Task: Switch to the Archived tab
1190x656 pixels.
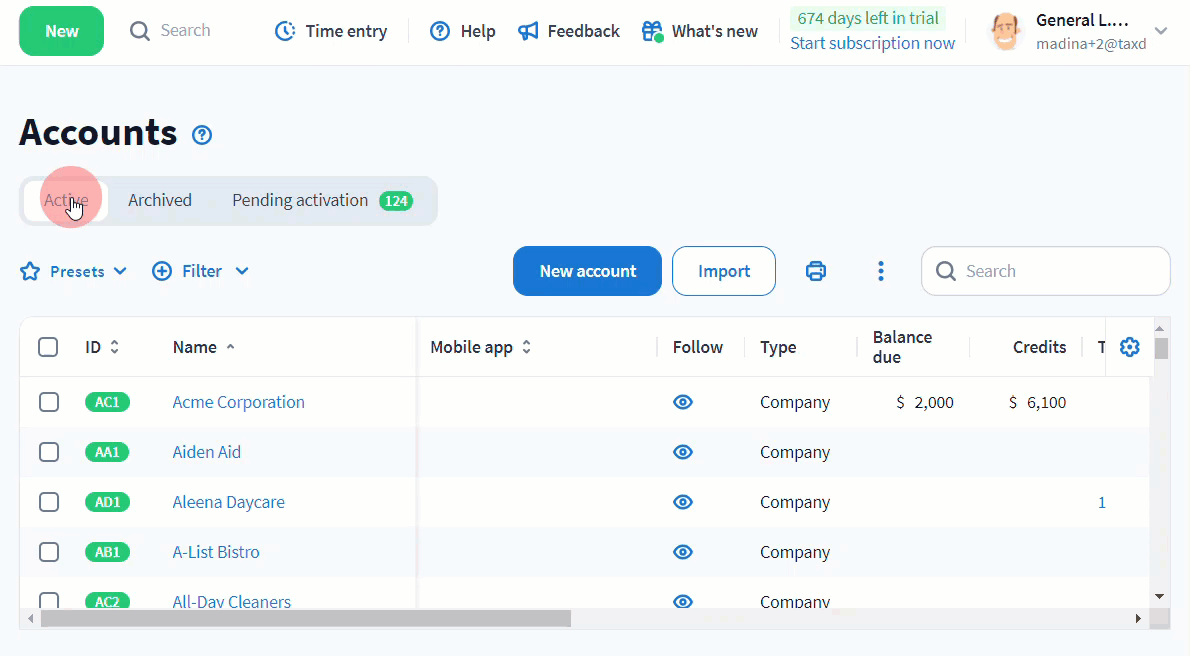Action: (x=160, y=200)
